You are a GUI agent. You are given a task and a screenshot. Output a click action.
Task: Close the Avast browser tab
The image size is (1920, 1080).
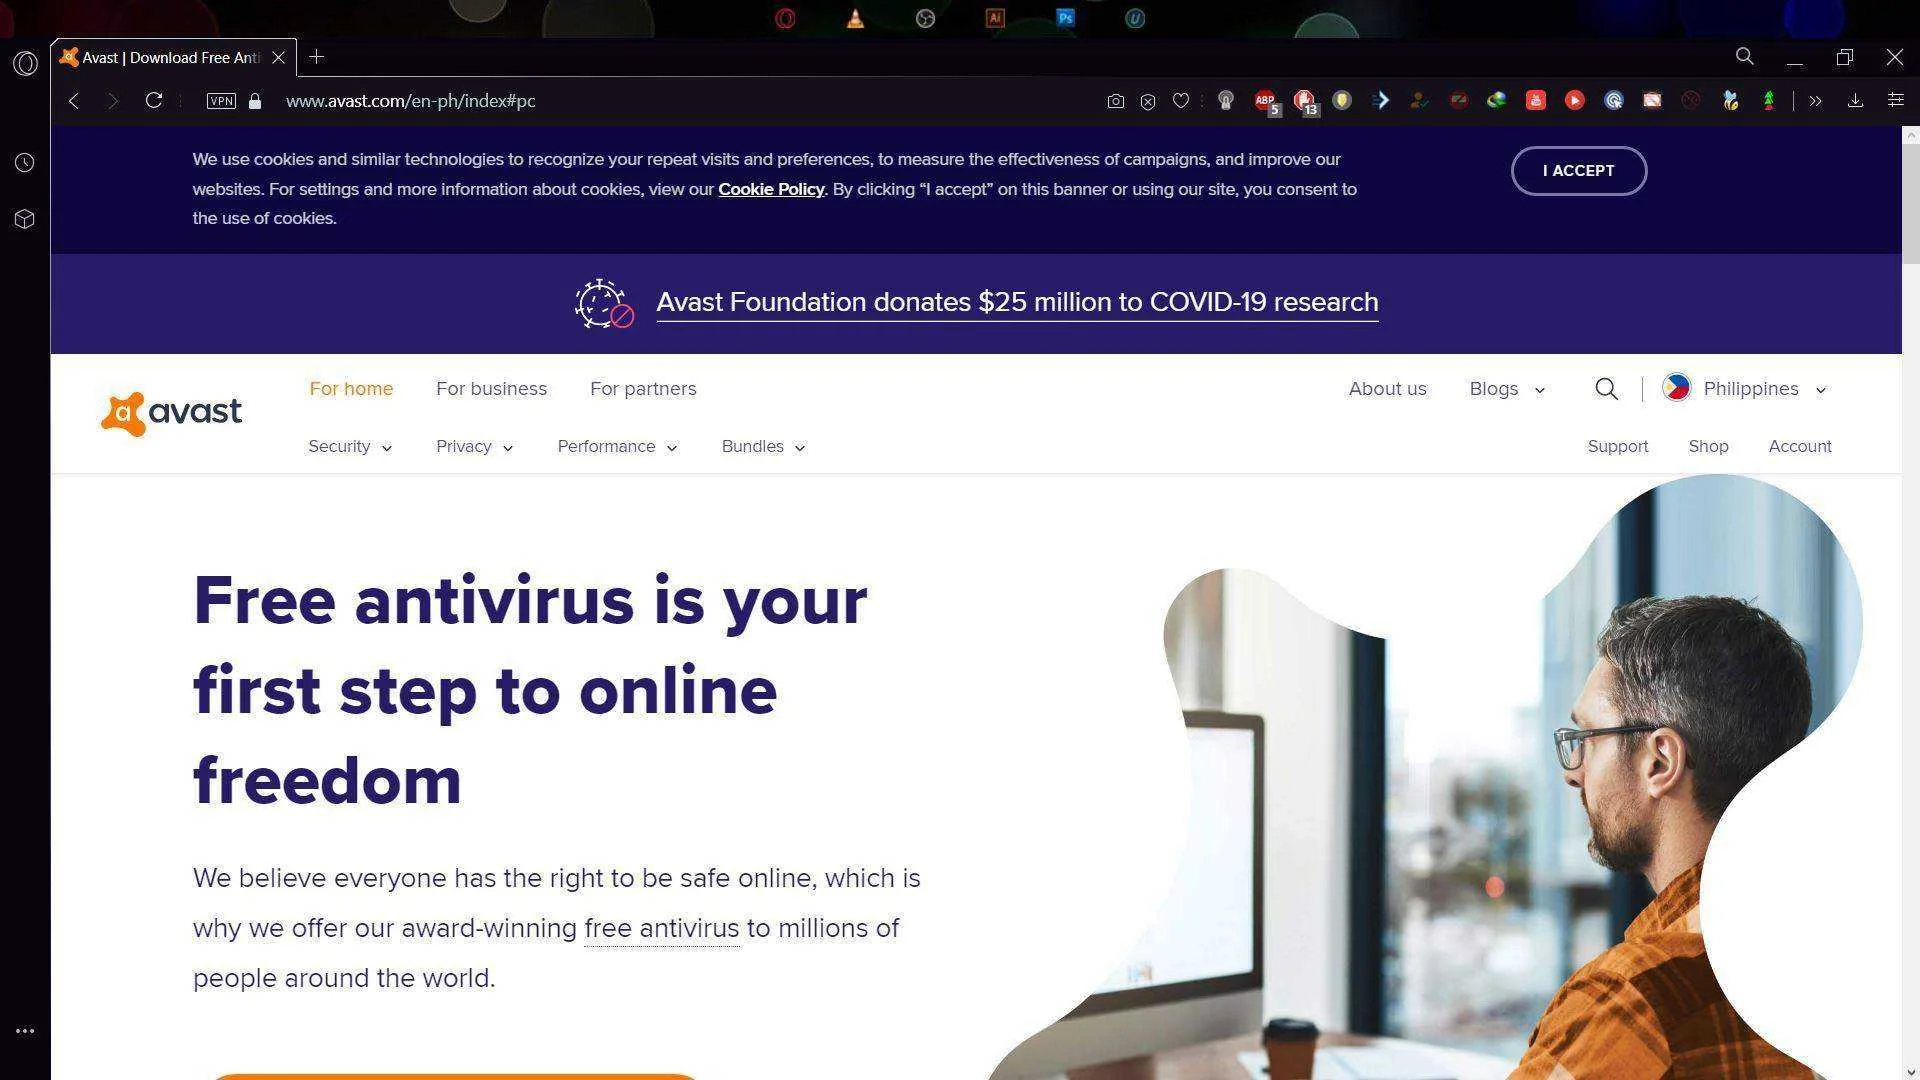(x=279, y=58)
